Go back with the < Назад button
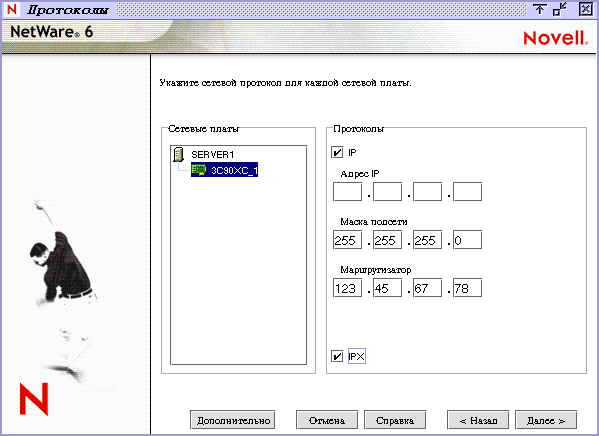The image size is (599, 436). 478,420
